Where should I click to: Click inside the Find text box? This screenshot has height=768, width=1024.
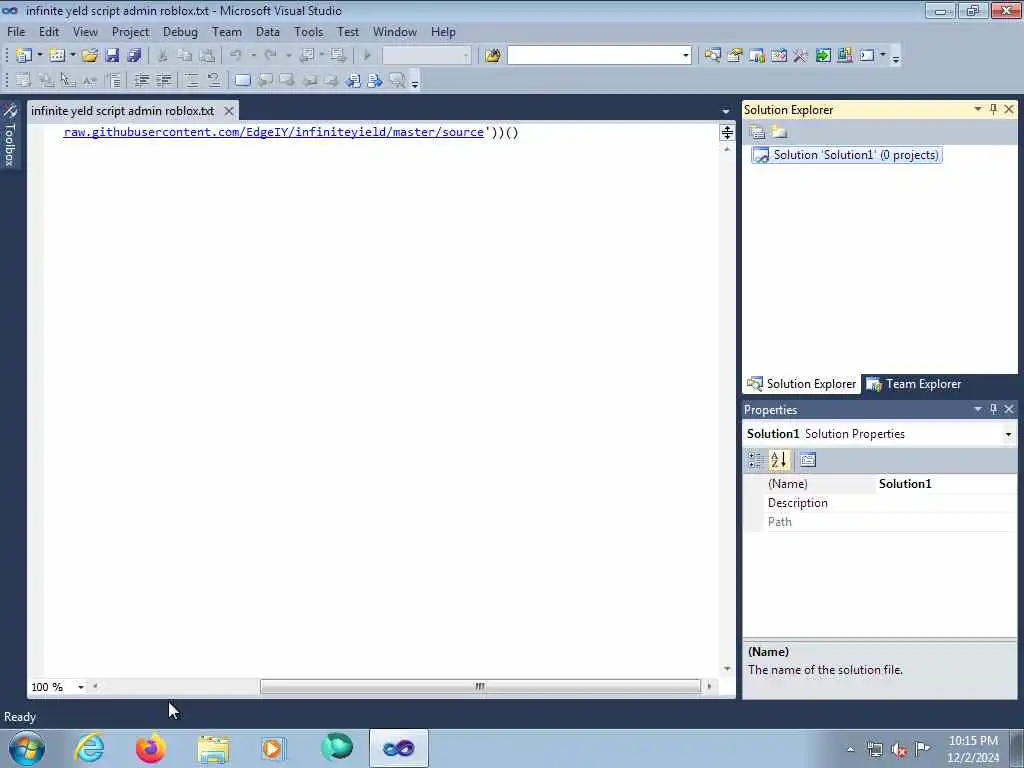coord(594,56)
